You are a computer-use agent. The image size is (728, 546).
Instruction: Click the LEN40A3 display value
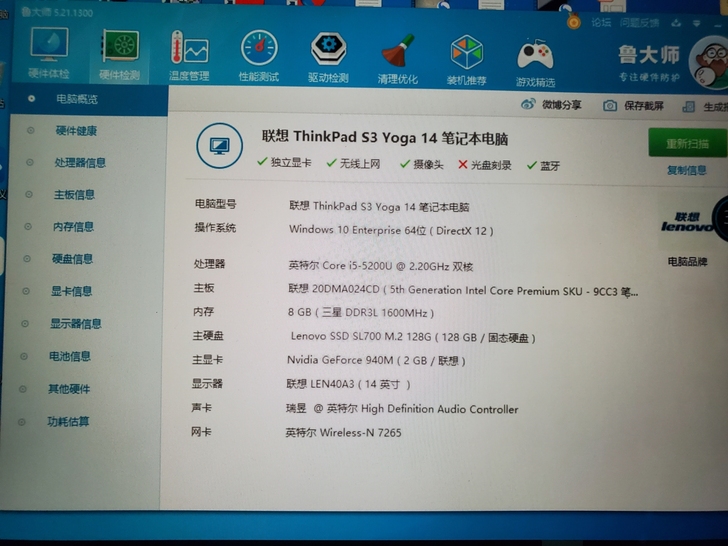[x=348, y=384]
